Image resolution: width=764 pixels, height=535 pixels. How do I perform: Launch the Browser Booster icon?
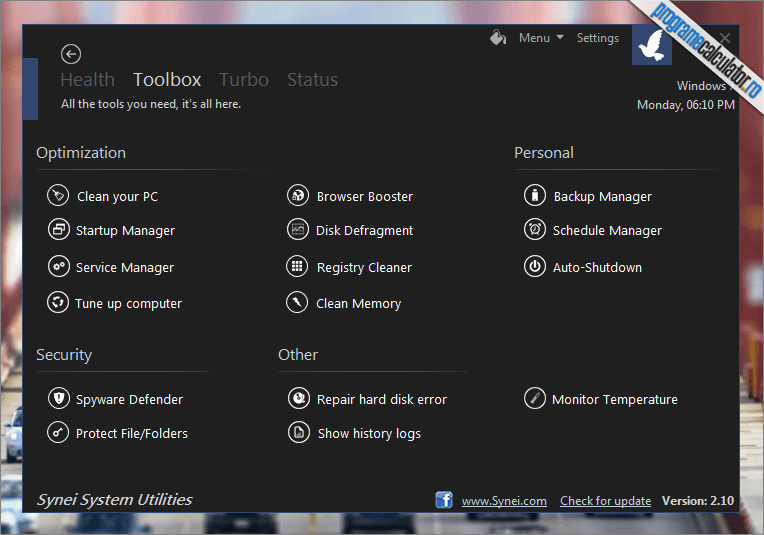298,195
